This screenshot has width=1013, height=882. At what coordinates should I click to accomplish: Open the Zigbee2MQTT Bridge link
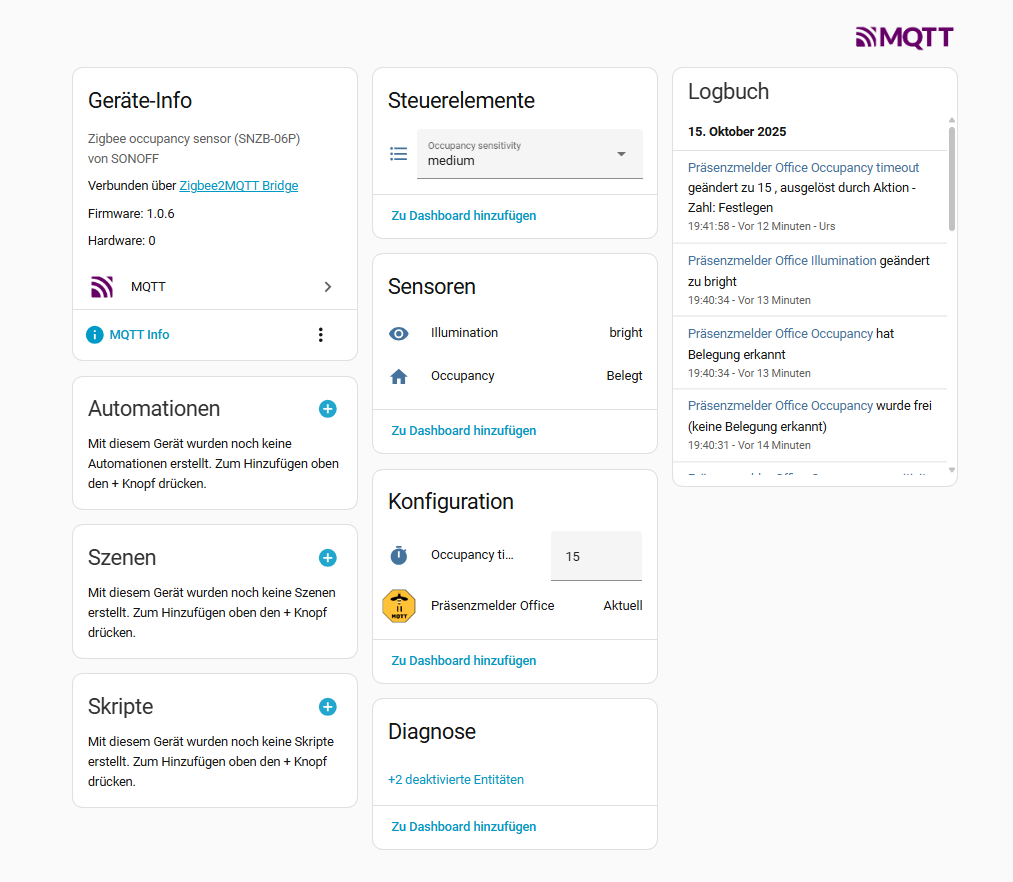point(239,185)
